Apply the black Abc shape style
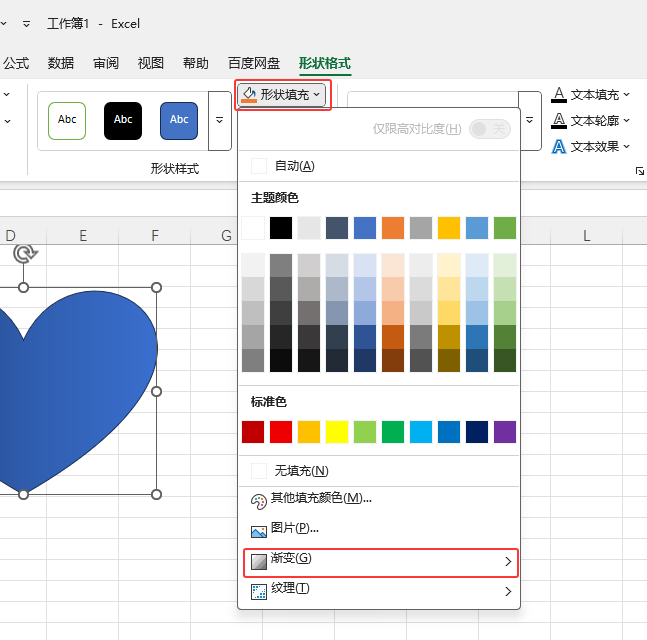The width and height of the screenshot is (647, 640). [123, 120]
